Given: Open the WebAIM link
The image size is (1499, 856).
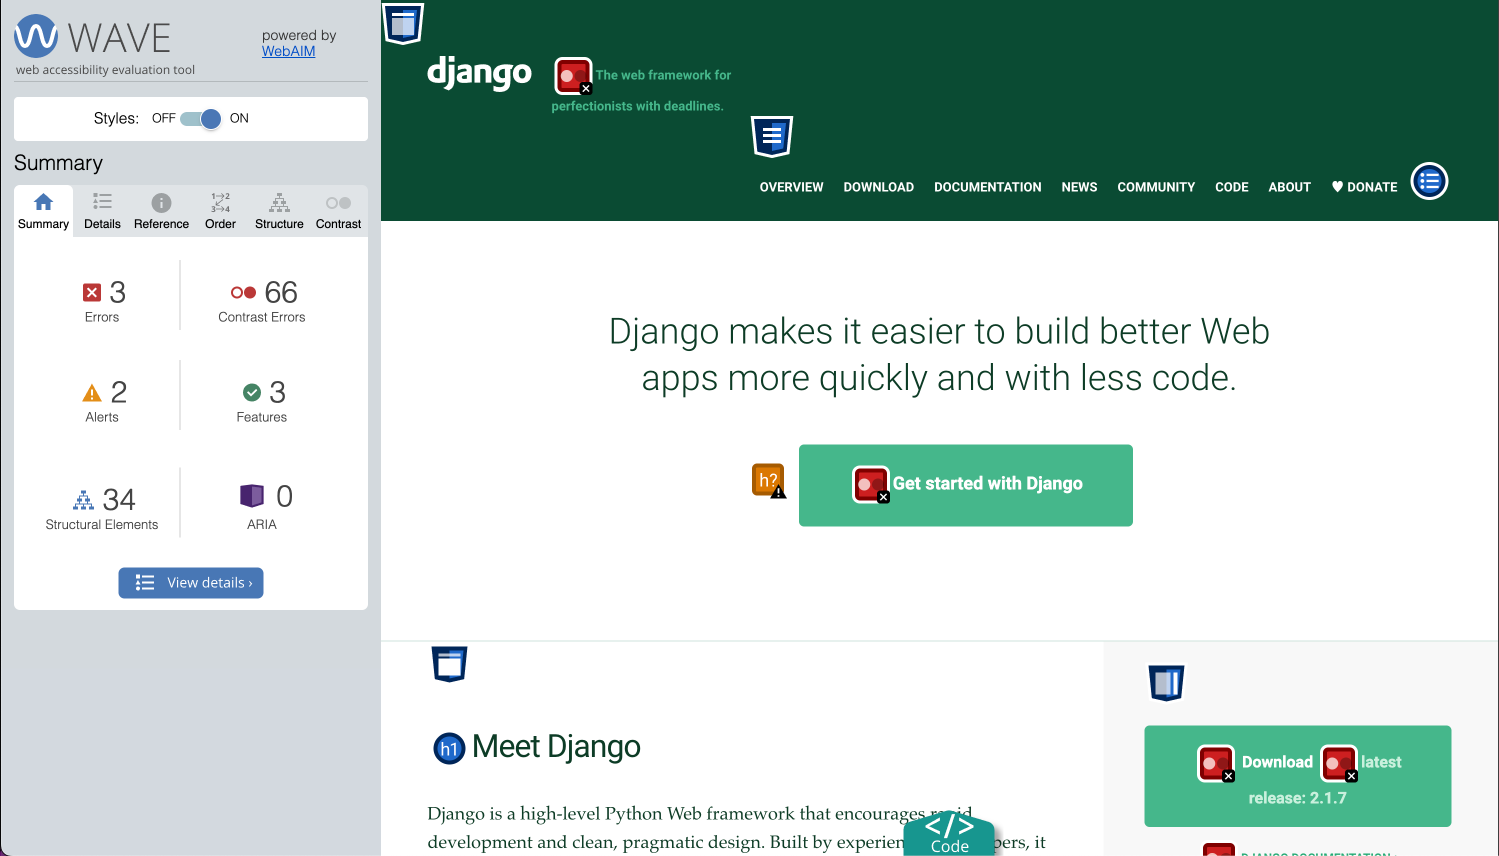Looking at the screenshot, I should pos(288,51).
